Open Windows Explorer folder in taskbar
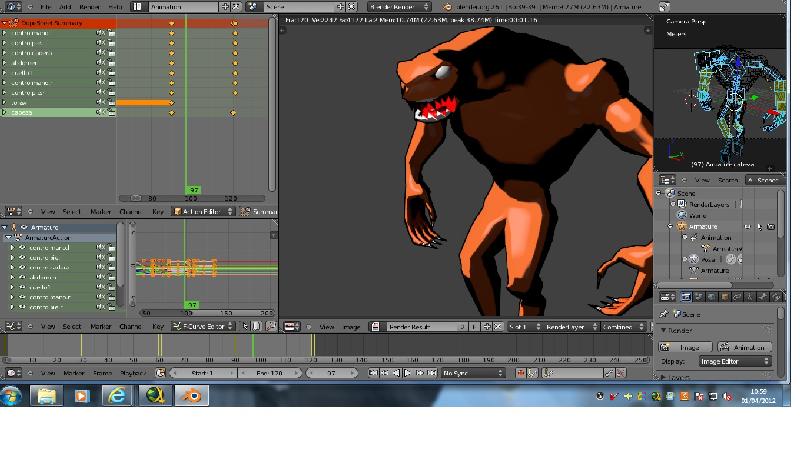This screenshot has width=800, height=452. [x=46, y=395]
